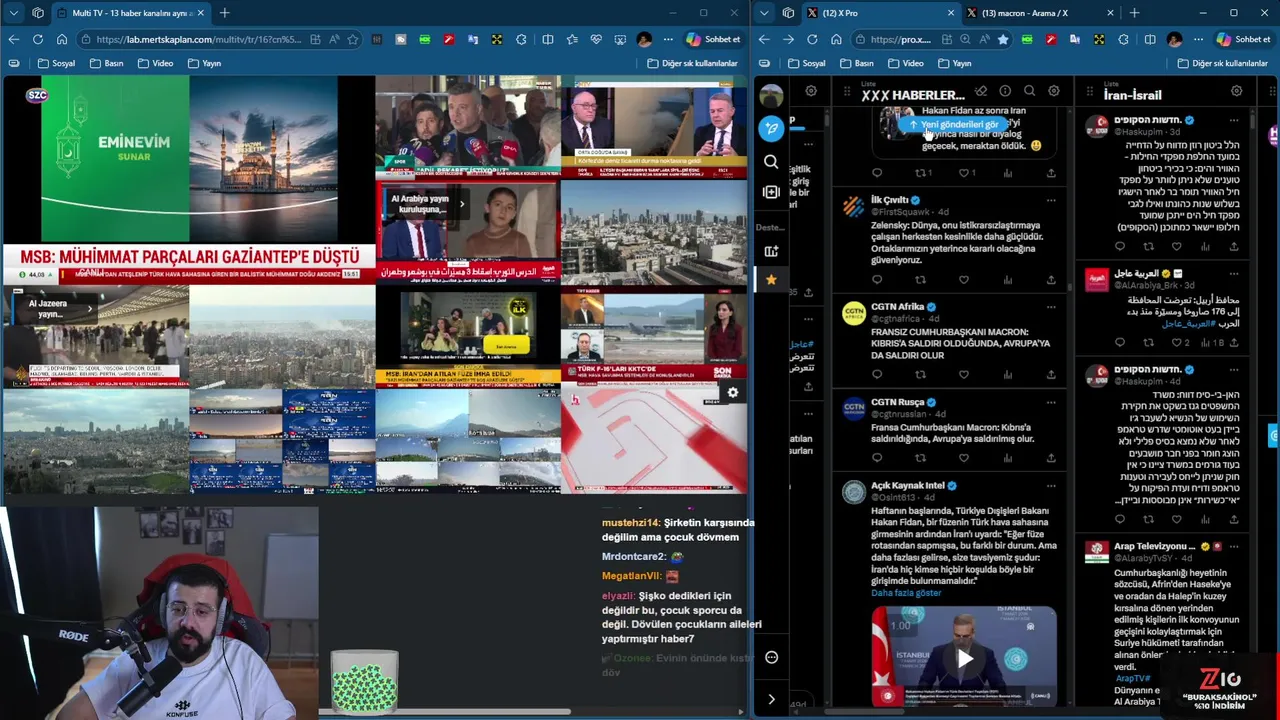This screenshot has width=1280, height=720.
Task: Play the Hakan Fidan video
Action: [x=964, y=658]
